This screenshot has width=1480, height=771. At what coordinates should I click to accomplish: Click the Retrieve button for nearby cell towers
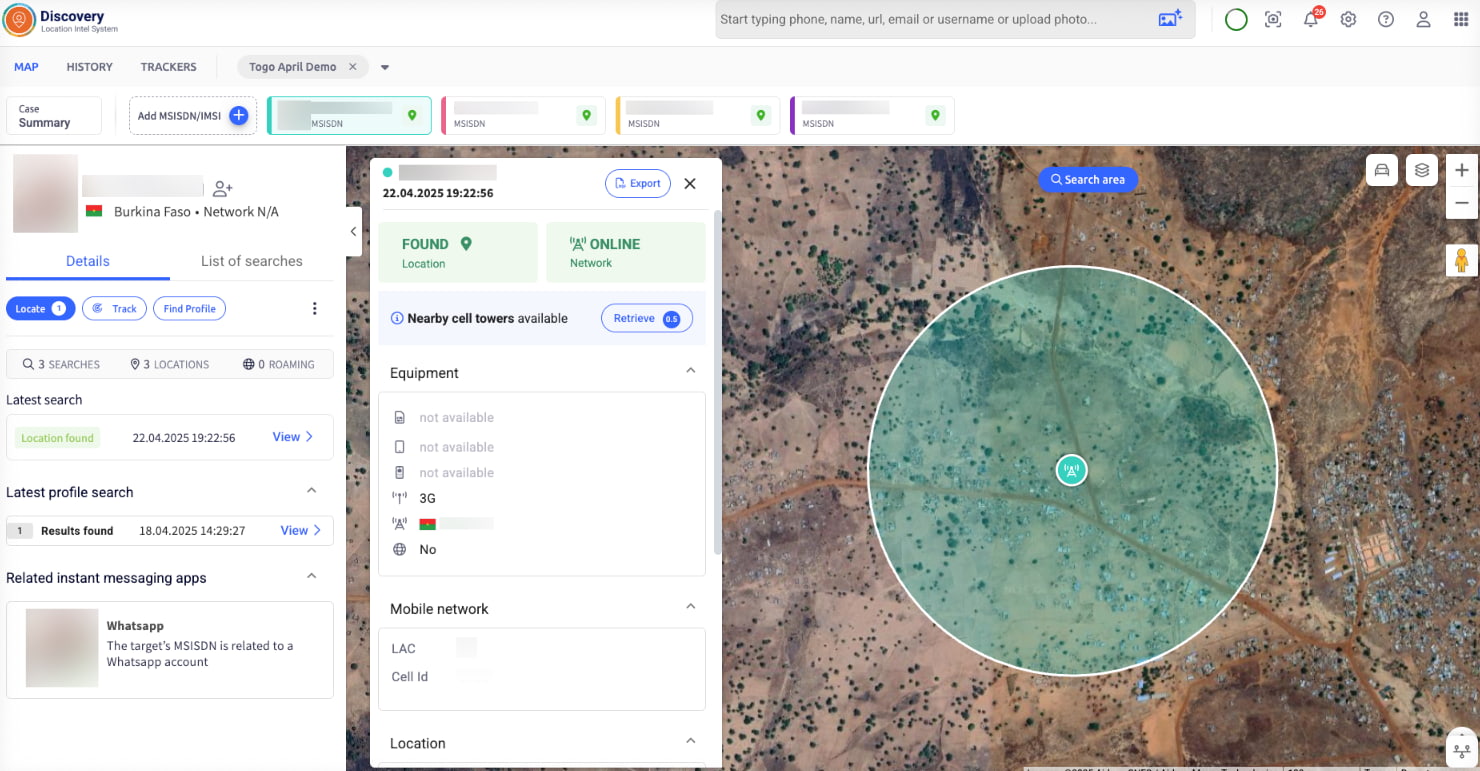tap(646, 319)
